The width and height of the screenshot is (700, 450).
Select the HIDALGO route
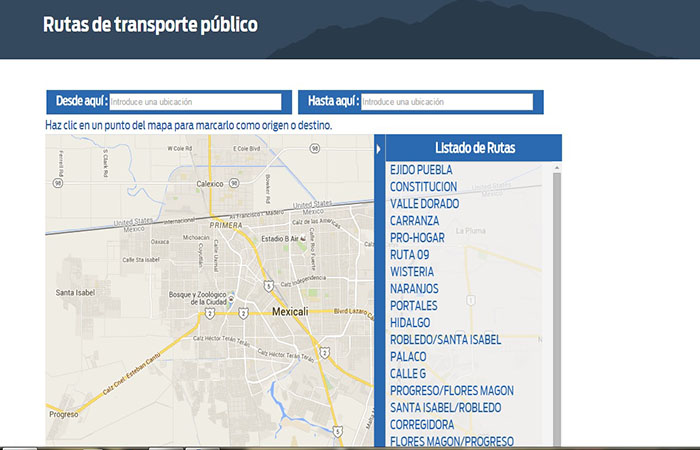point(410,323)
